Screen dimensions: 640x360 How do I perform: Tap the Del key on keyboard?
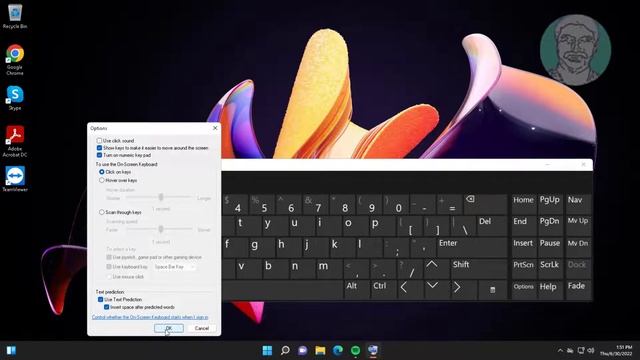[492, 225]
